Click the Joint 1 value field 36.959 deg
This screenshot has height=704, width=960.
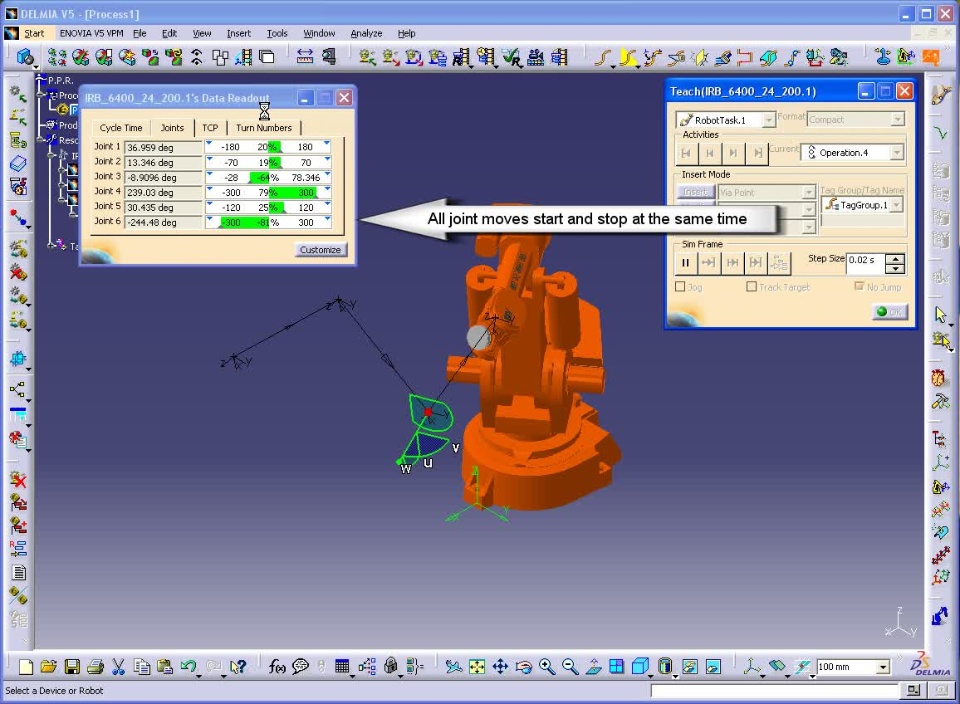(163, 148)
